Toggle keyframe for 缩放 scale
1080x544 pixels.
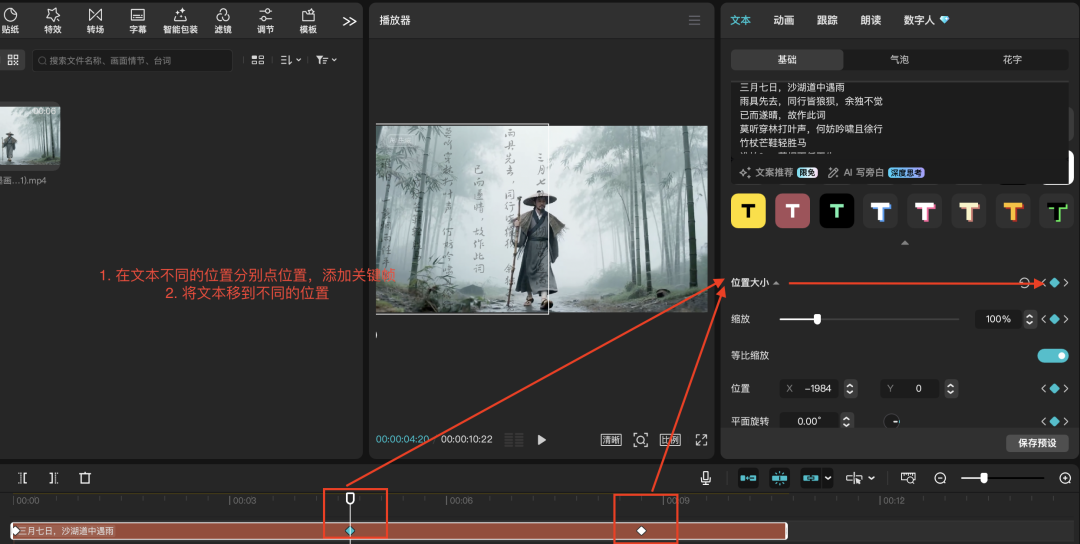1054,319
